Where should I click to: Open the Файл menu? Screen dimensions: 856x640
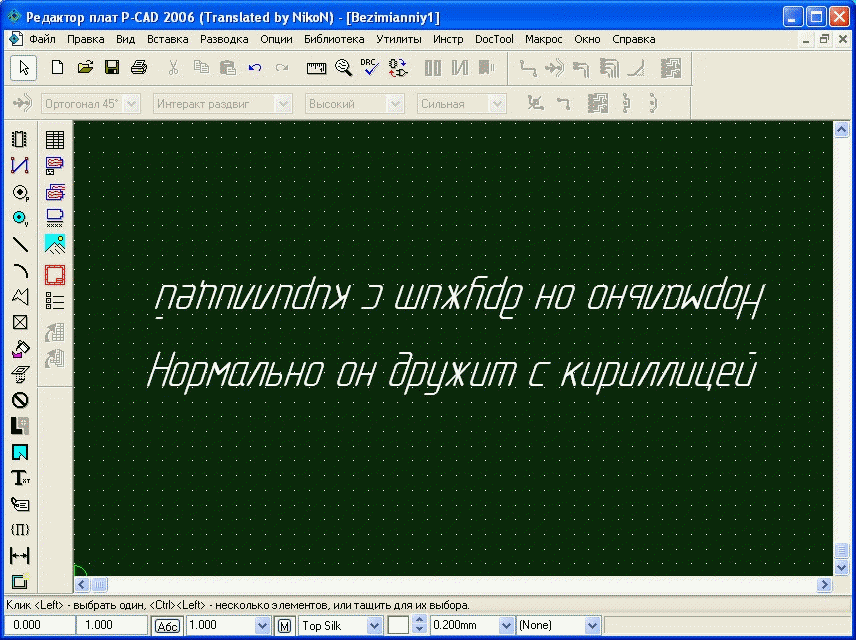click(x=42, y=39)
